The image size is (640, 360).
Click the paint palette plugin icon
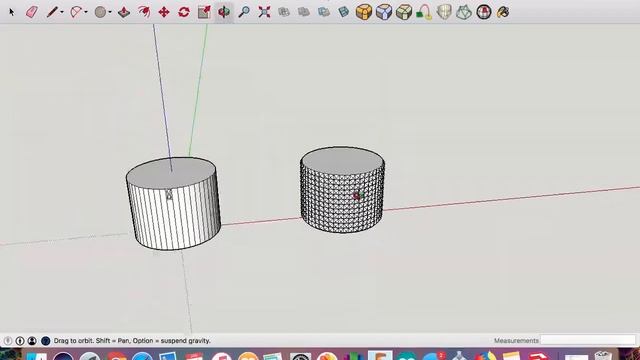coord(503,12)
